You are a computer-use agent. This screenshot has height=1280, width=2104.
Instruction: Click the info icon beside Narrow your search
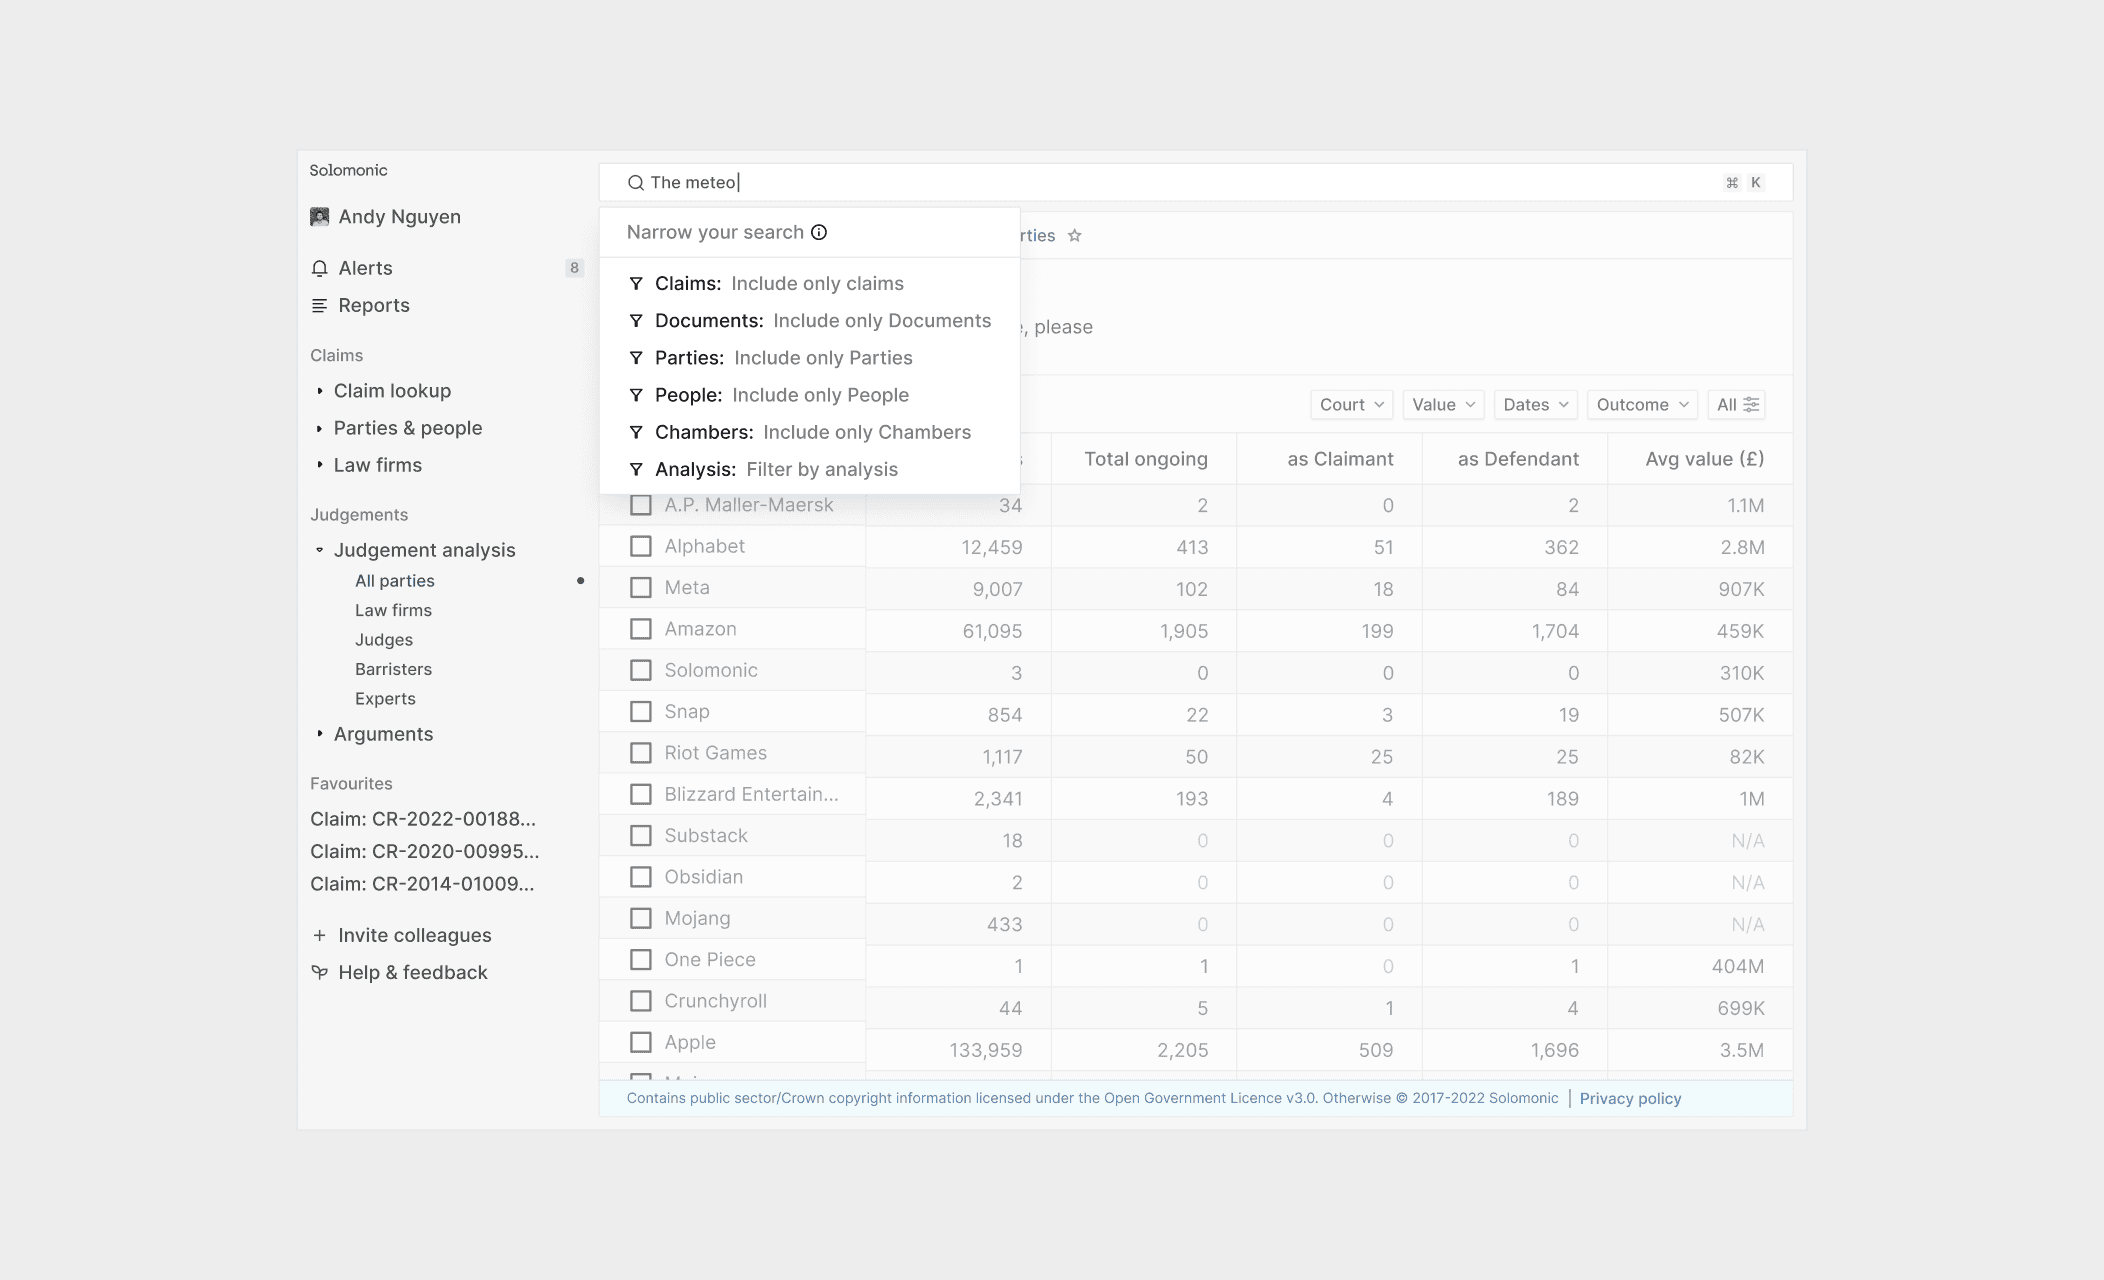tap(819, 233)
